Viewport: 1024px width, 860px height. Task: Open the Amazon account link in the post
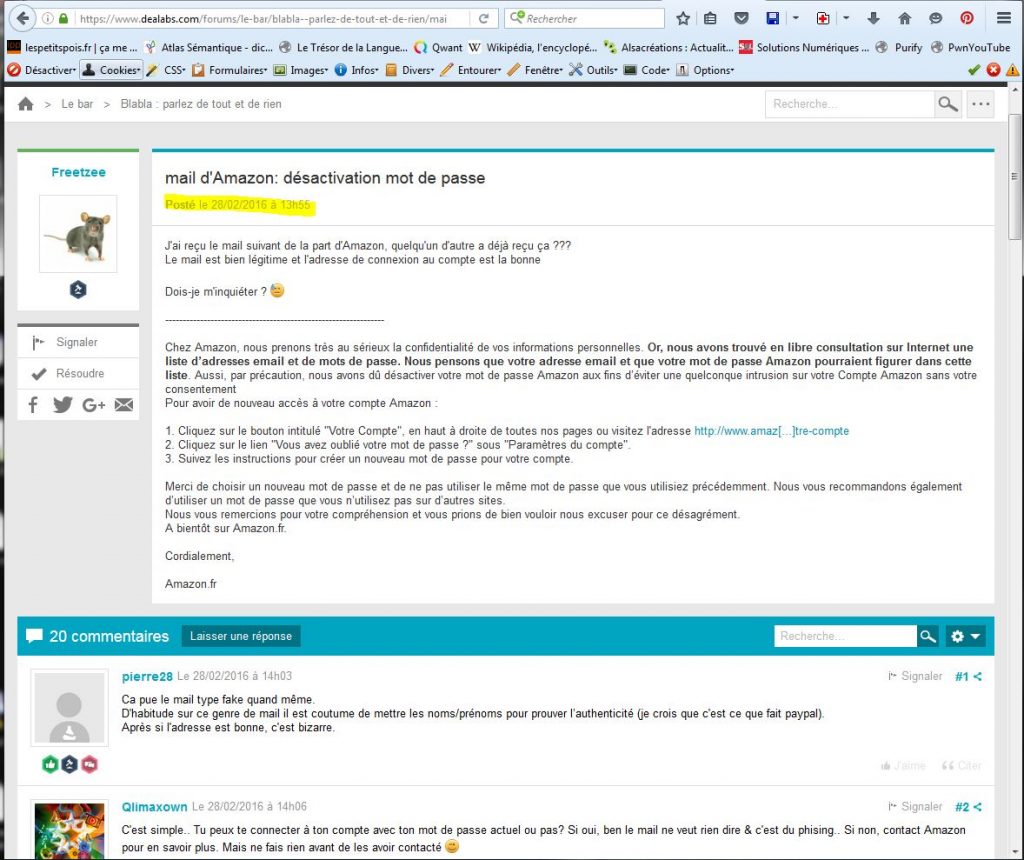(x=771, y=431)
